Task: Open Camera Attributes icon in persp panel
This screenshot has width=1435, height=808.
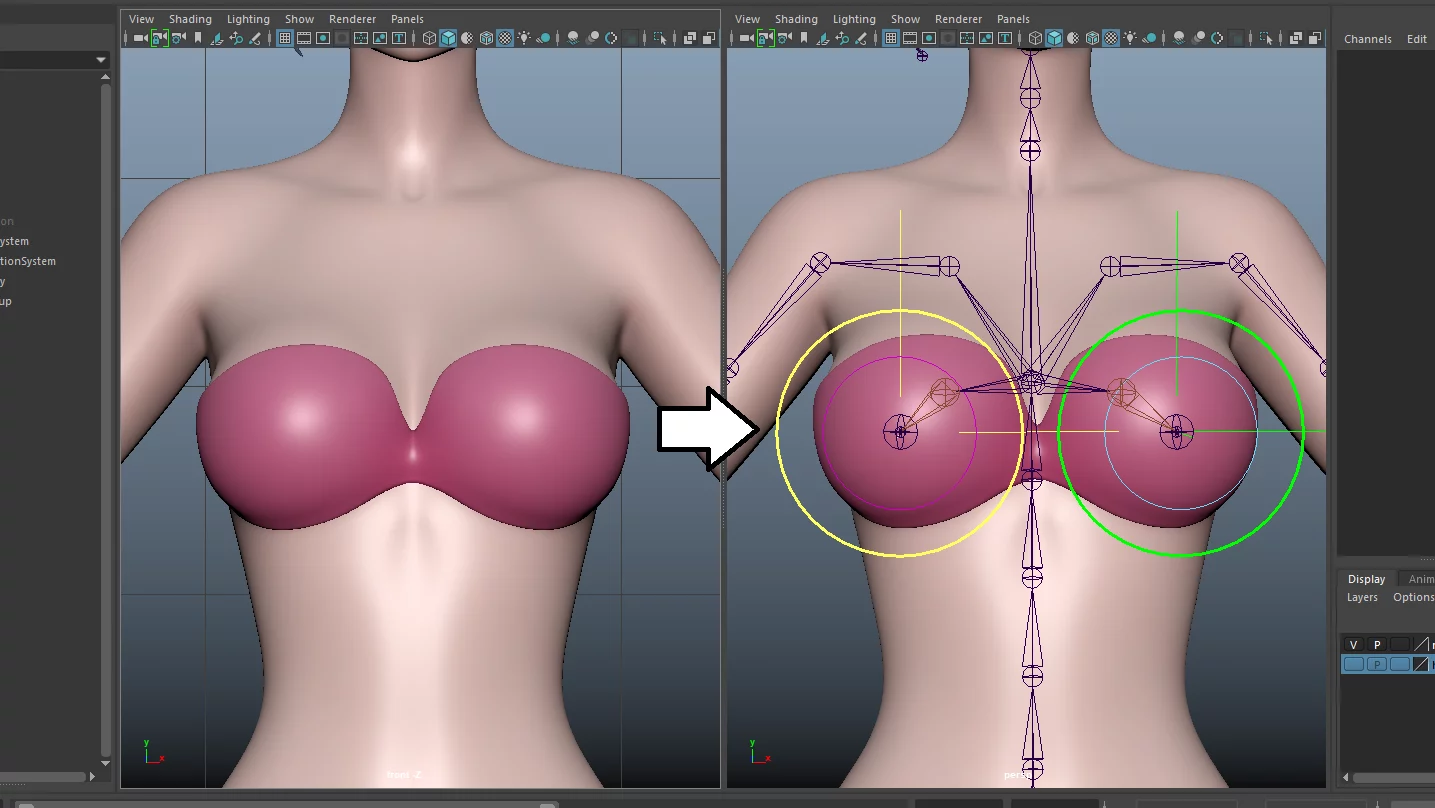Action: 784,38
